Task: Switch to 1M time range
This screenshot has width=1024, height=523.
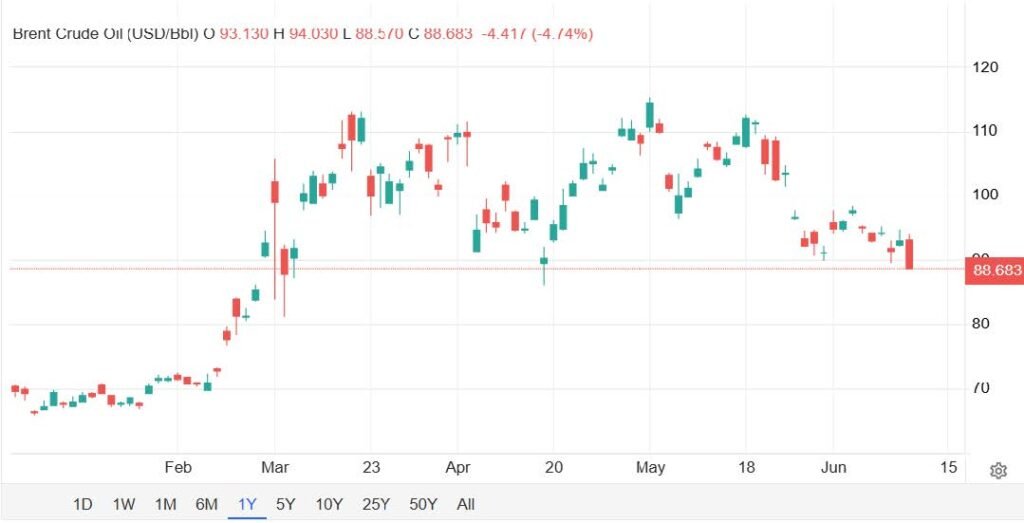Action: 165,504
